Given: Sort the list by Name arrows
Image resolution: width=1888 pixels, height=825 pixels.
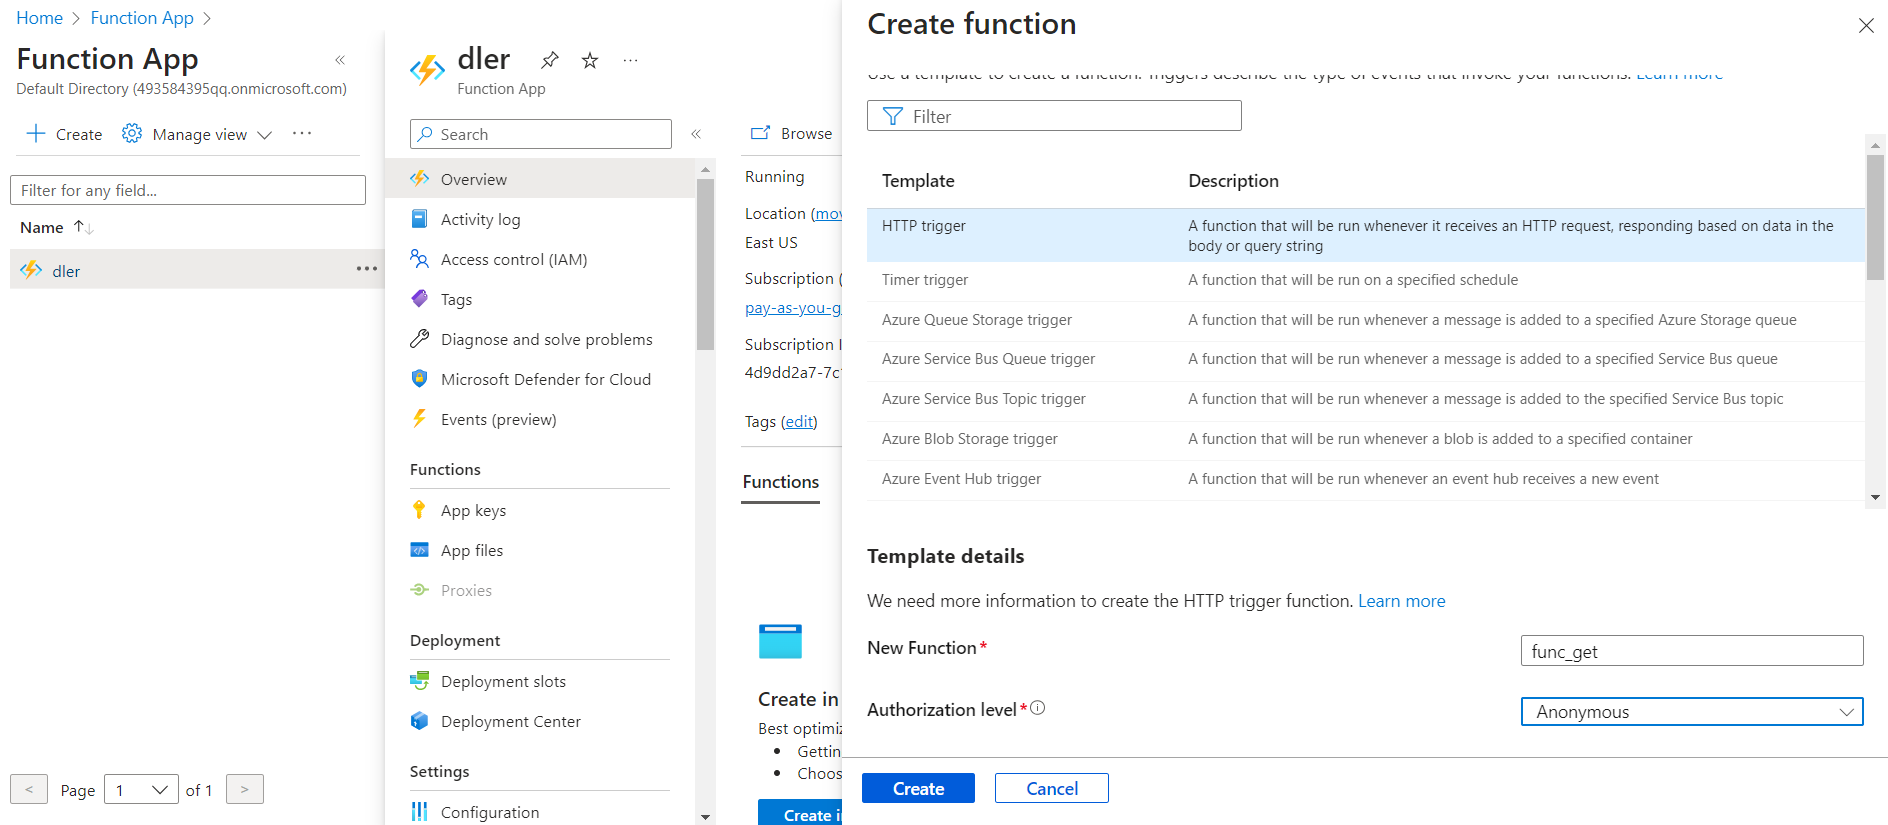Looking at the screenshot, I should coord(84,228).
